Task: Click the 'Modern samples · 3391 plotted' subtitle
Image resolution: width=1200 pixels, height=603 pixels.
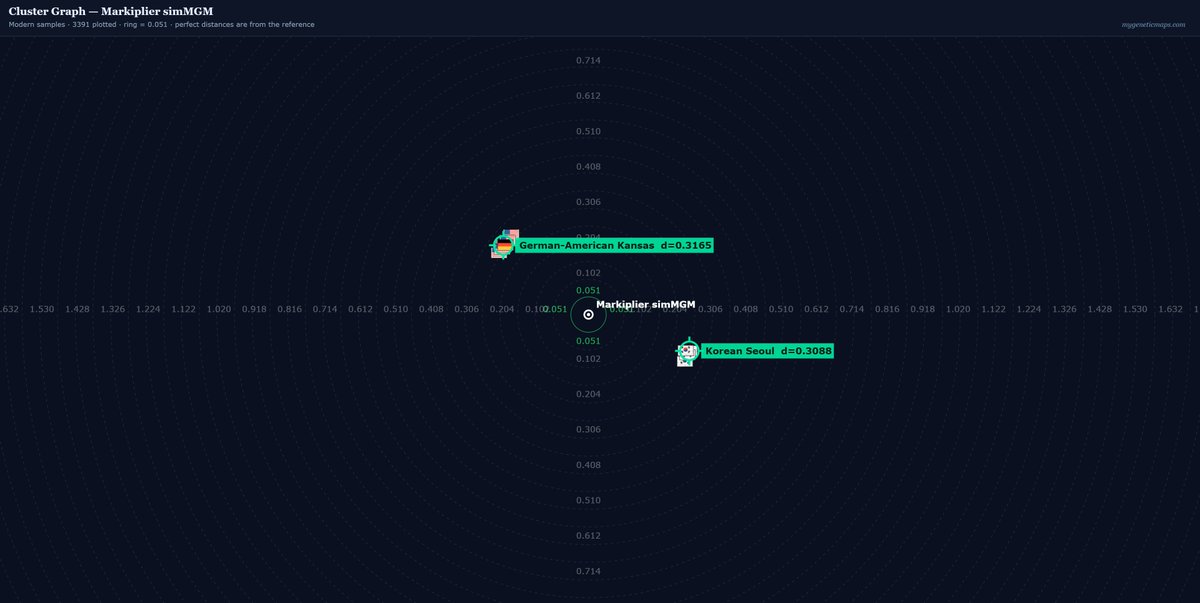Action: coord(61,24)
